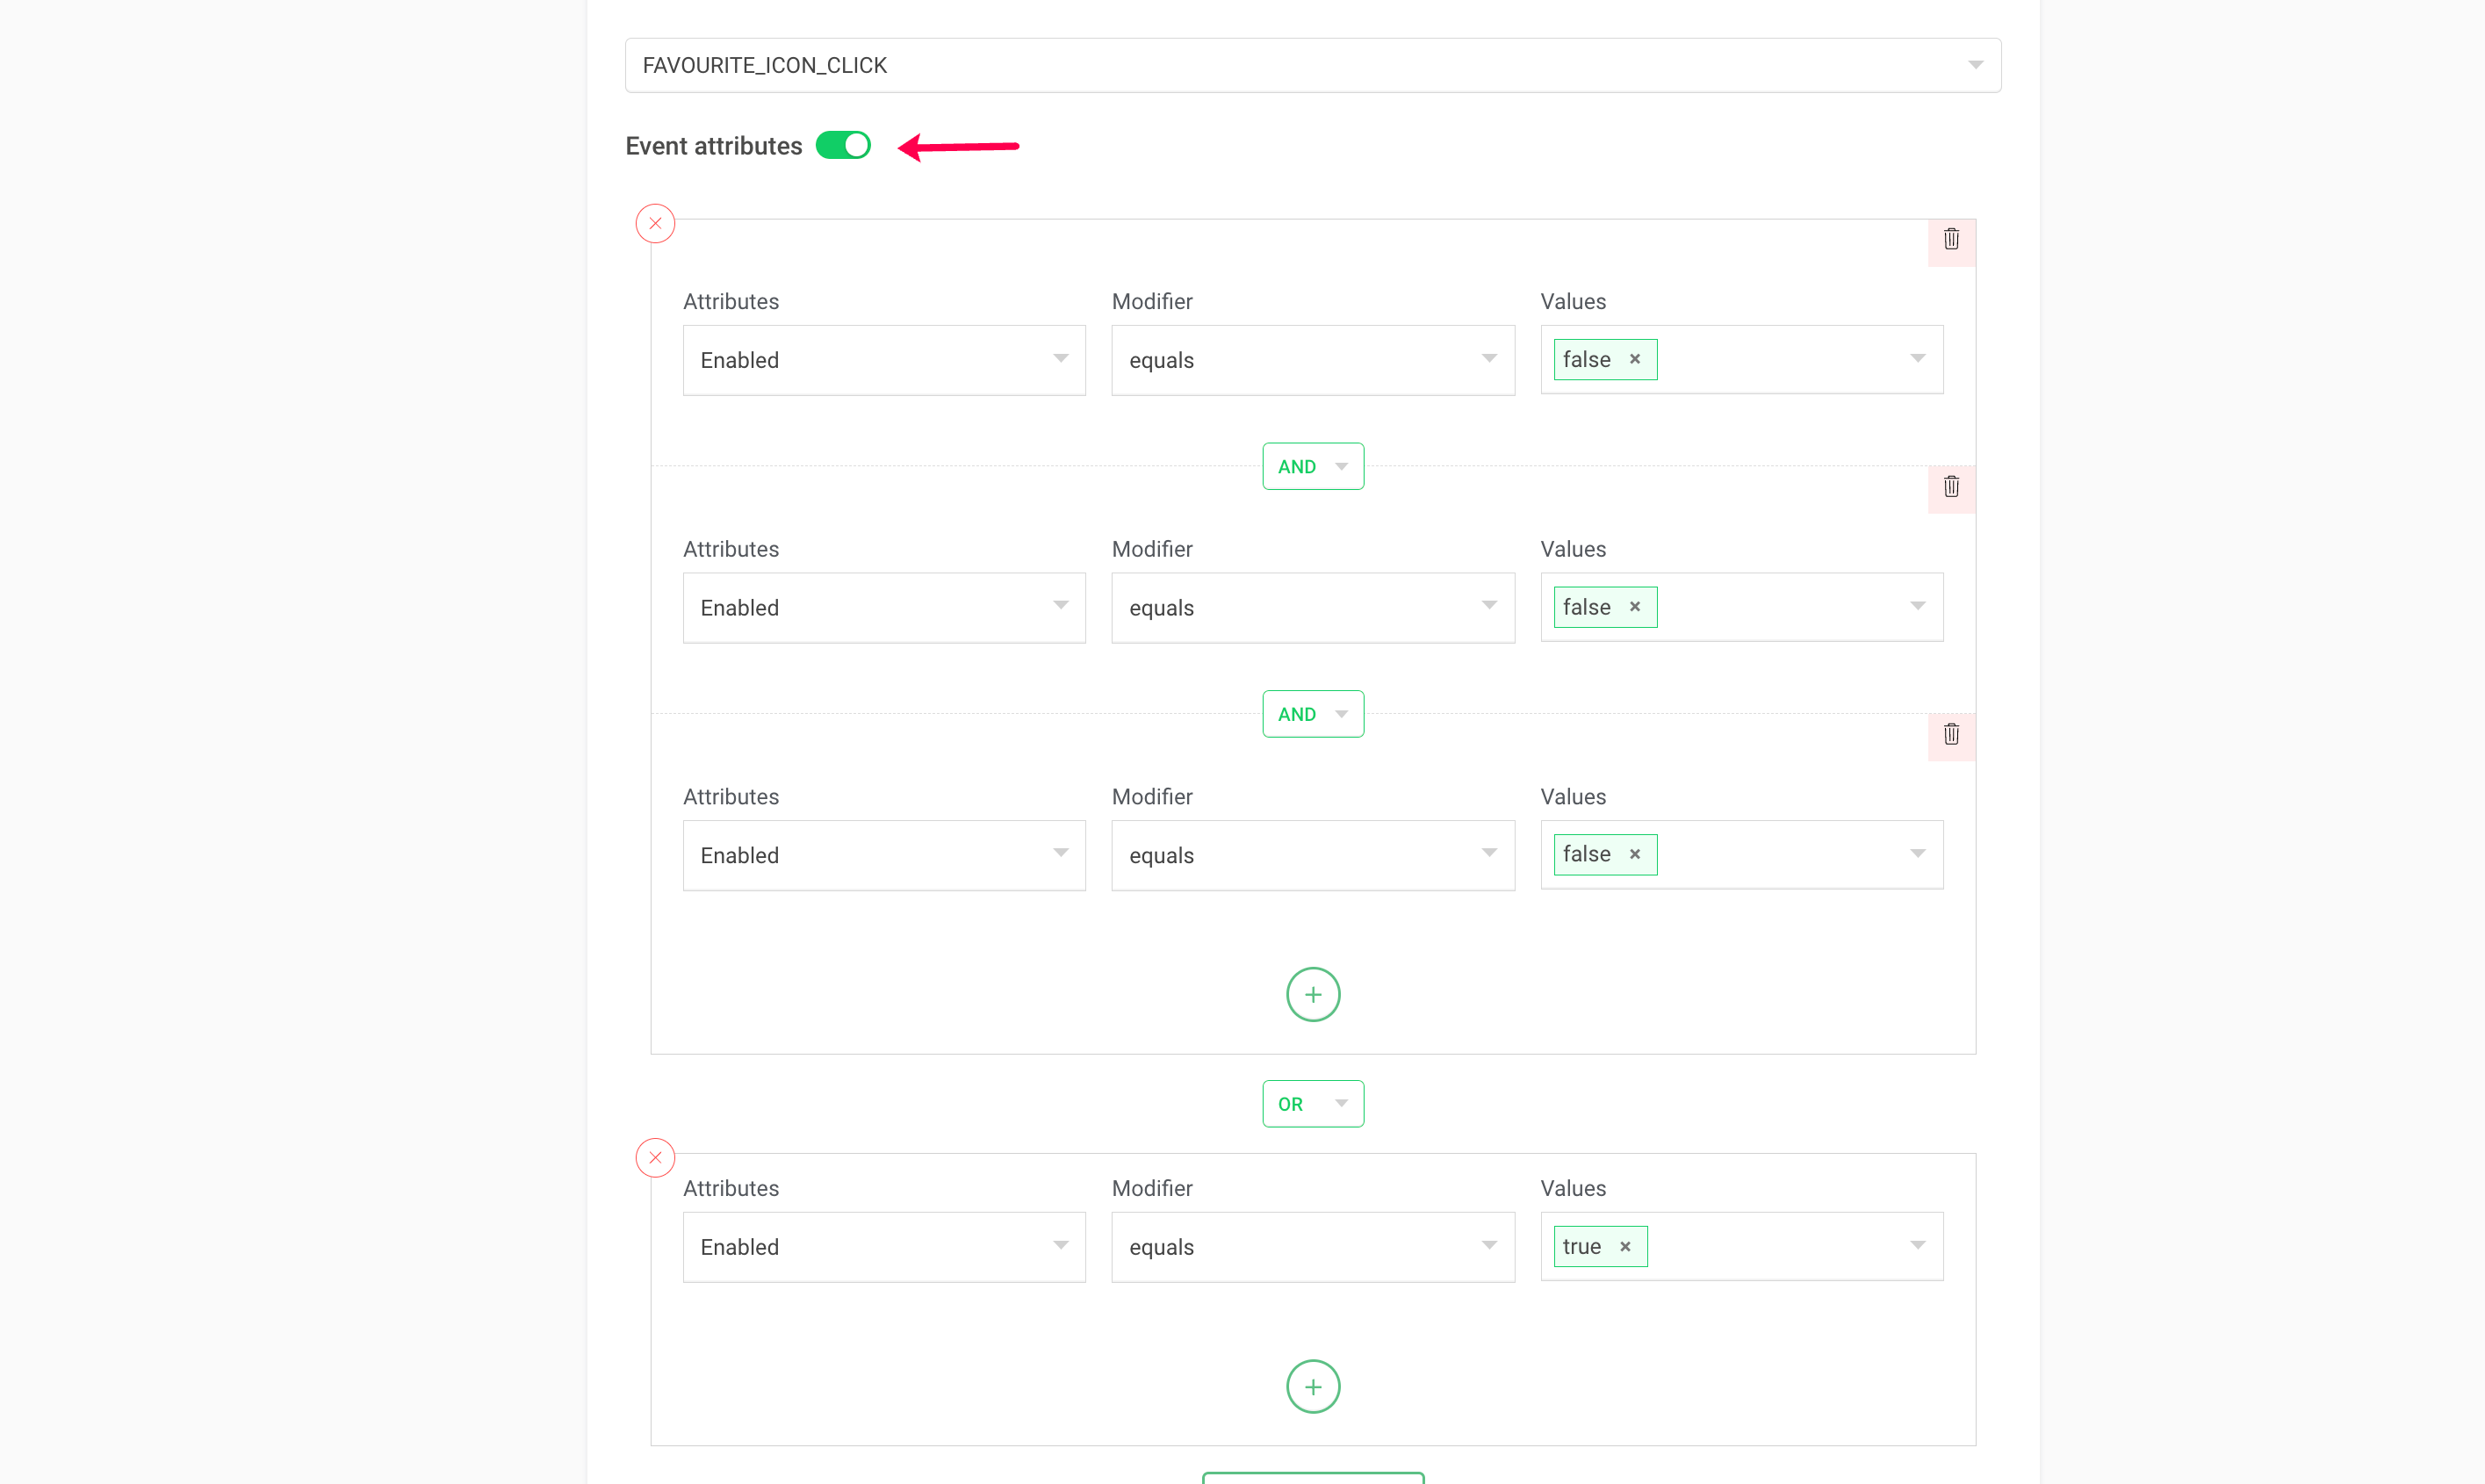The width and height of the screenshot is (2485, 1484).
Task: Toggle the Event attributes switch
Action: point(843,146)
